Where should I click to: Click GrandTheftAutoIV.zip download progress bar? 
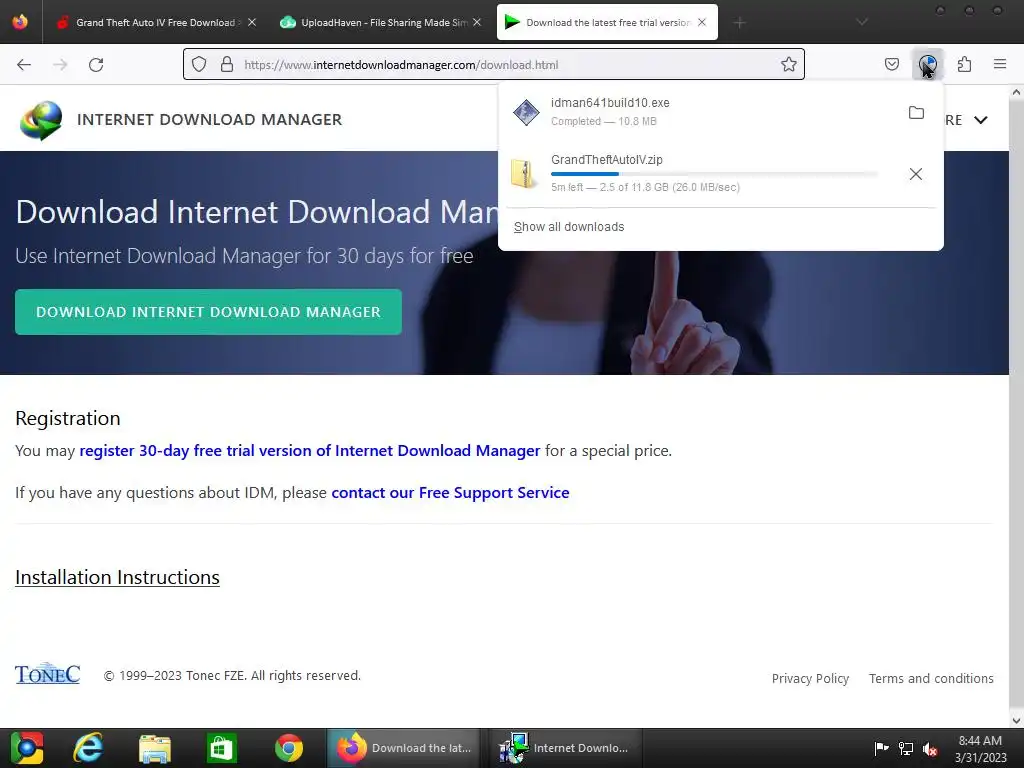(x=714, y=174)
